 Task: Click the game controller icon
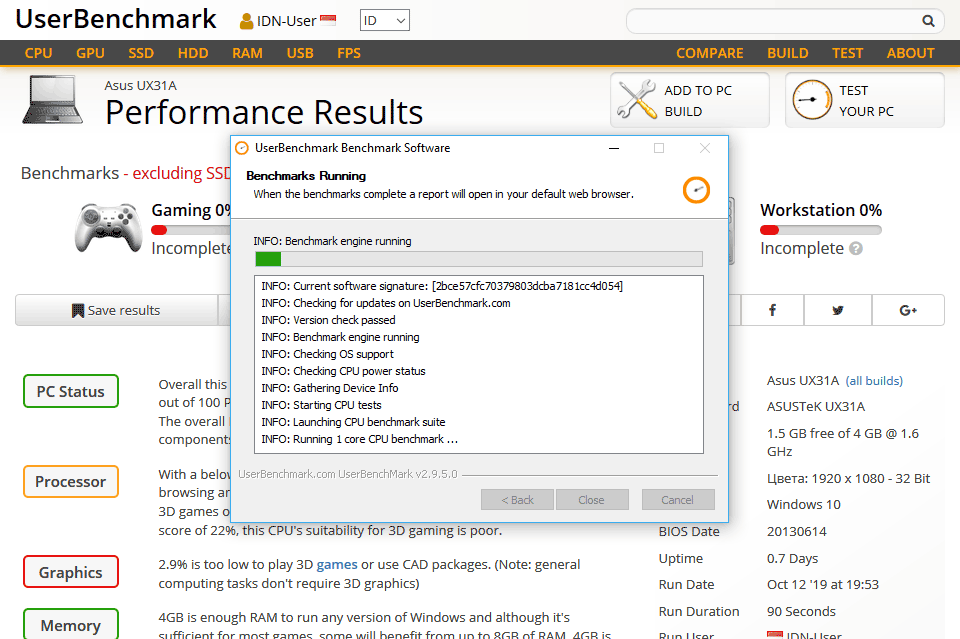click(x=108, y=228)
